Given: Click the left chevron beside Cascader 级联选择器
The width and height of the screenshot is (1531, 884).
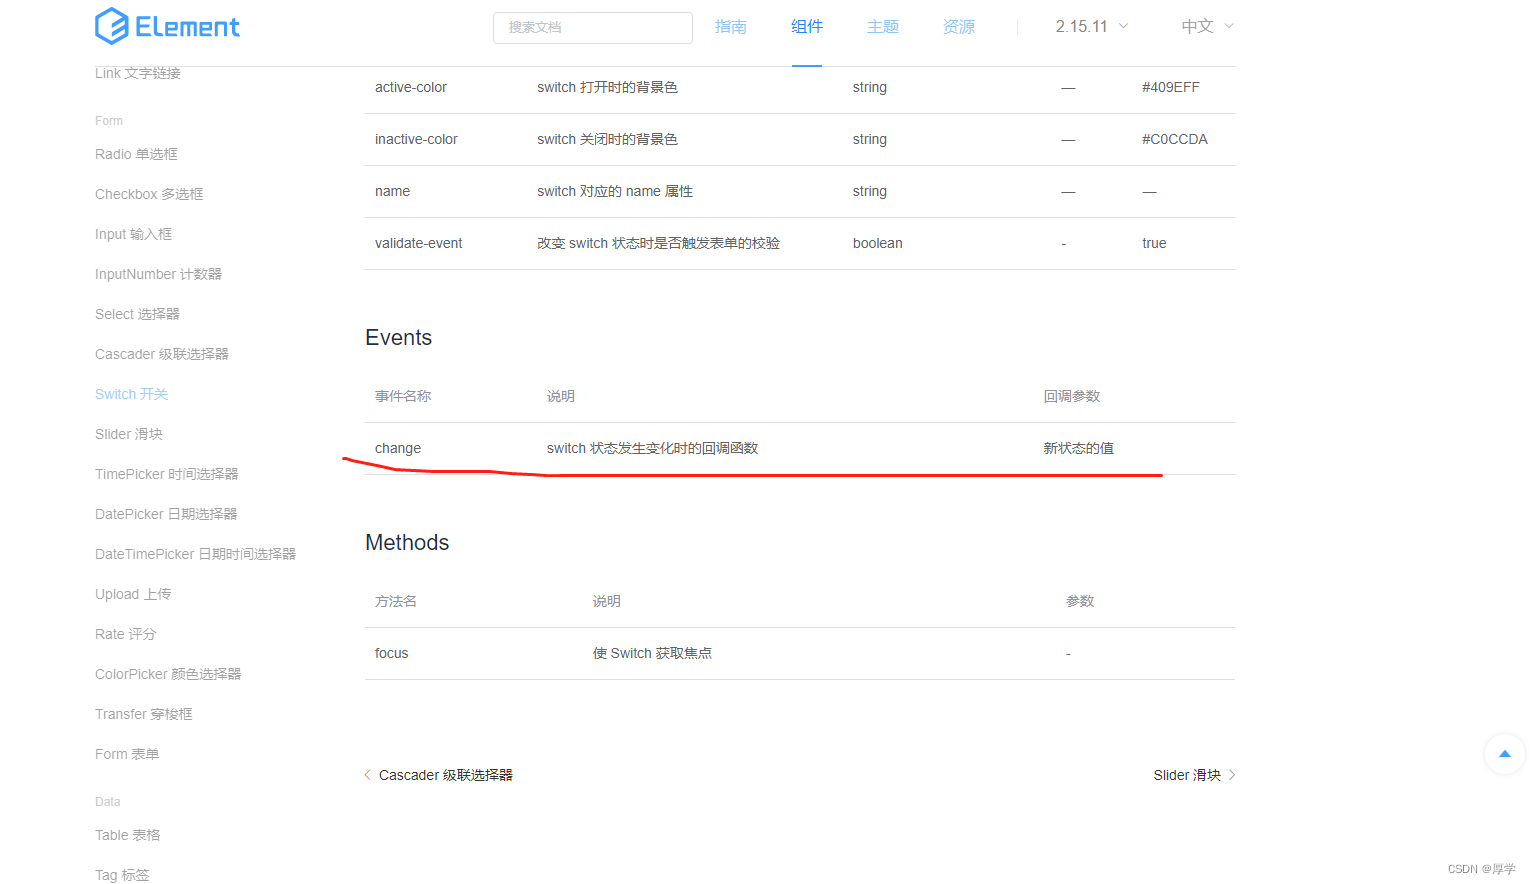Looking at the screenshot, I should 368,775.
